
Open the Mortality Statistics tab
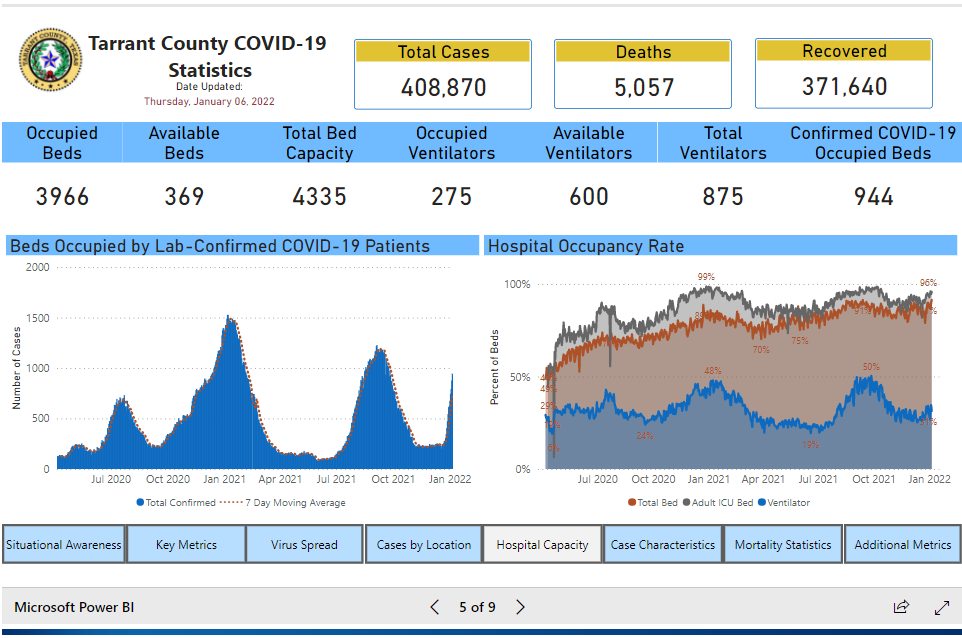[783, 544]
